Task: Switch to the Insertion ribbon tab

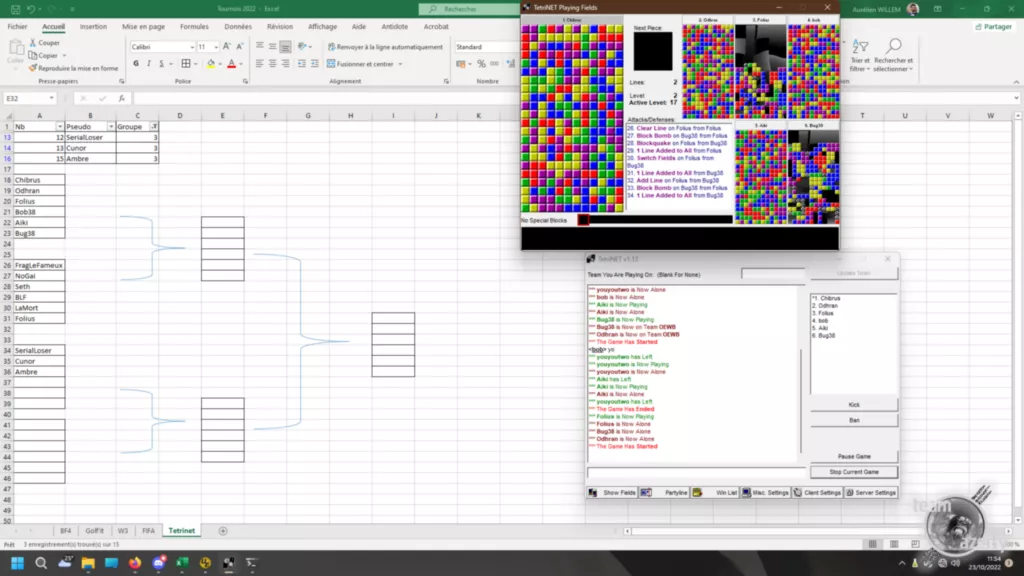Action: pos(93,27)
